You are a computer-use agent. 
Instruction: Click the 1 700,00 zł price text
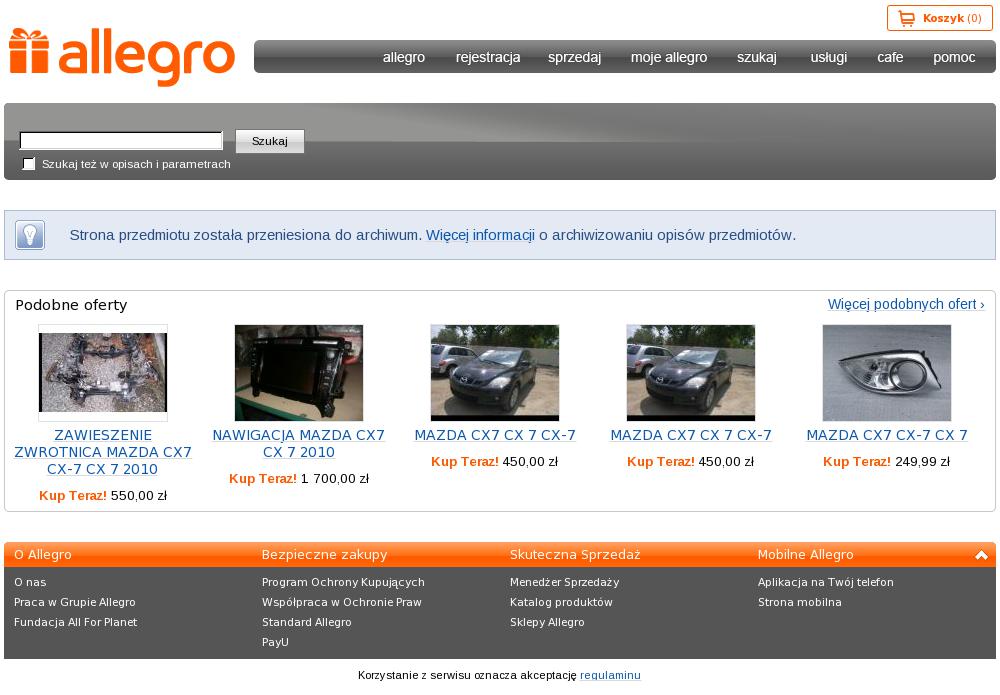[x=335, y=478]
